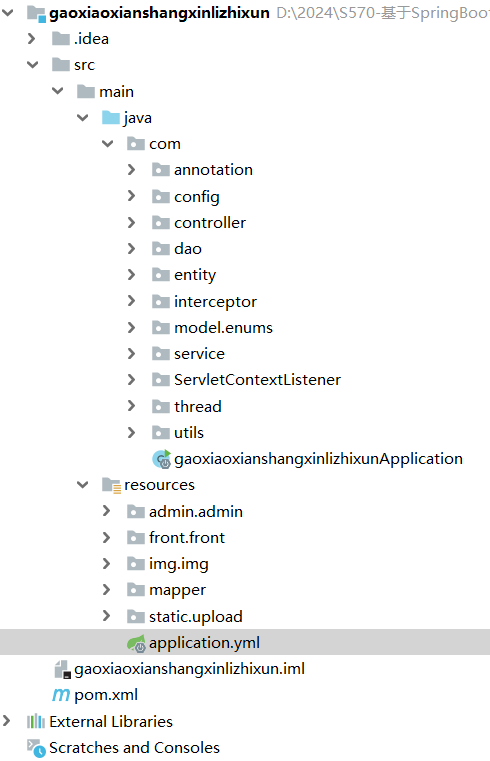
Task: Click the blue java source folder icon
Action: click(x=111, y=117)
